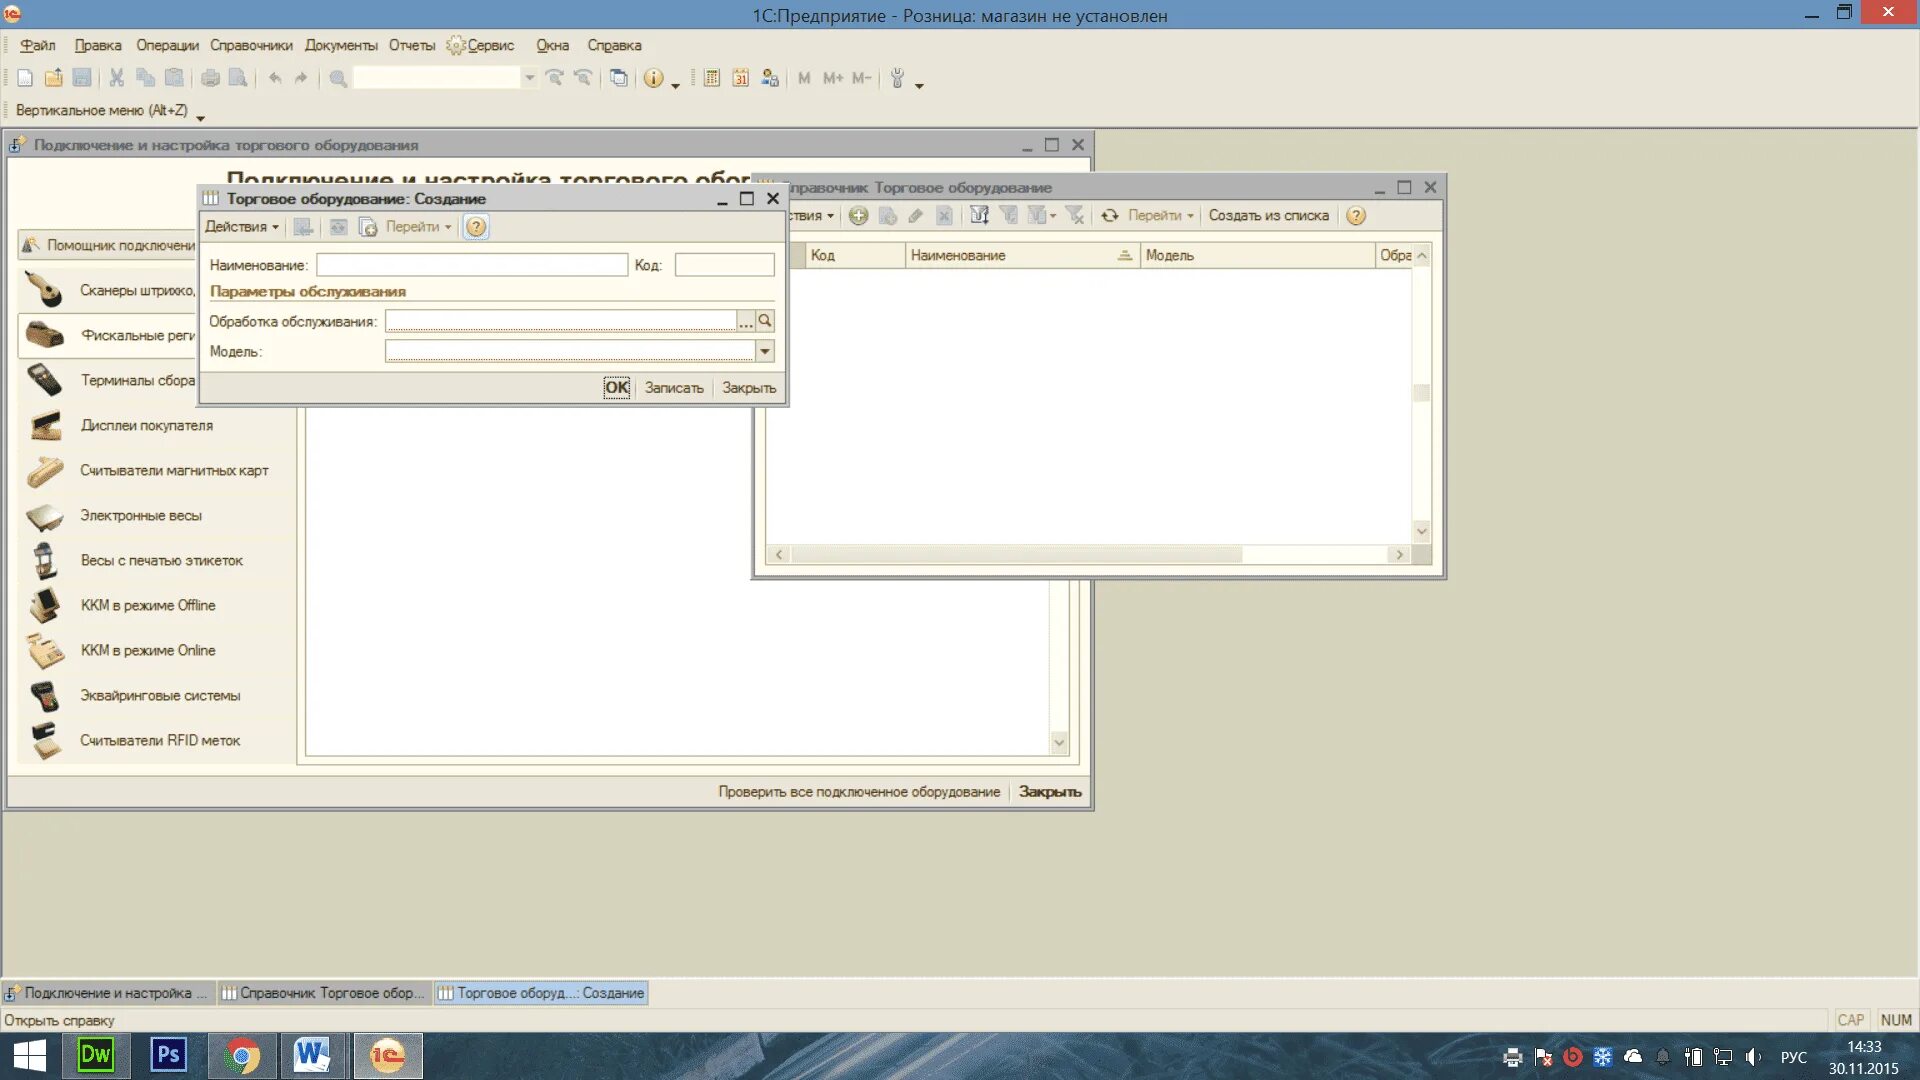Open the calendar icon in main toolbar

[x=740, y=78]
